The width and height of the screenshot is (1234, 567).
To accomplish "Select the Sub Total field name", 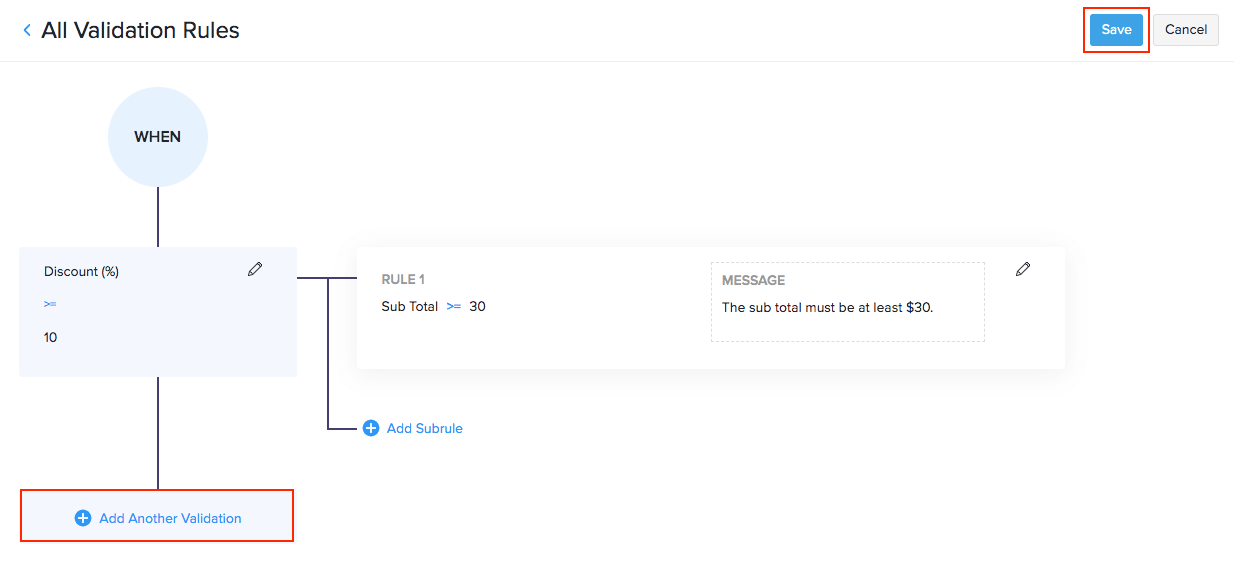I will pos(409,306).
